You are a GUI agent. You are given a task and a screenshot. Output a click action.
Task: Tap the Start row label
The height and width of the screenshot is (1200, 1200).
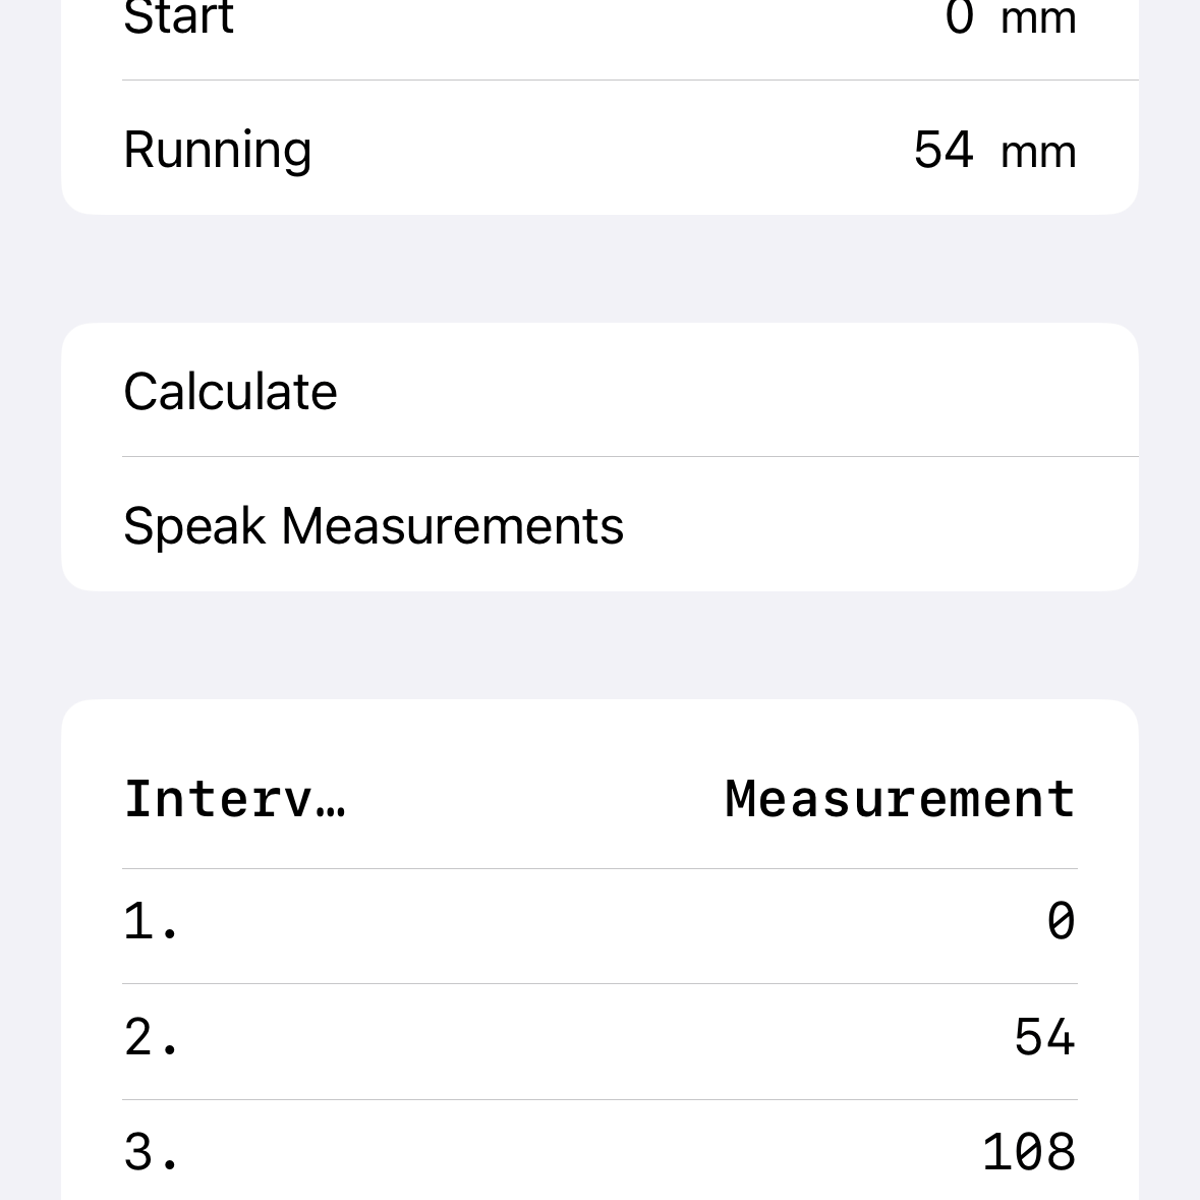point(177,16)
